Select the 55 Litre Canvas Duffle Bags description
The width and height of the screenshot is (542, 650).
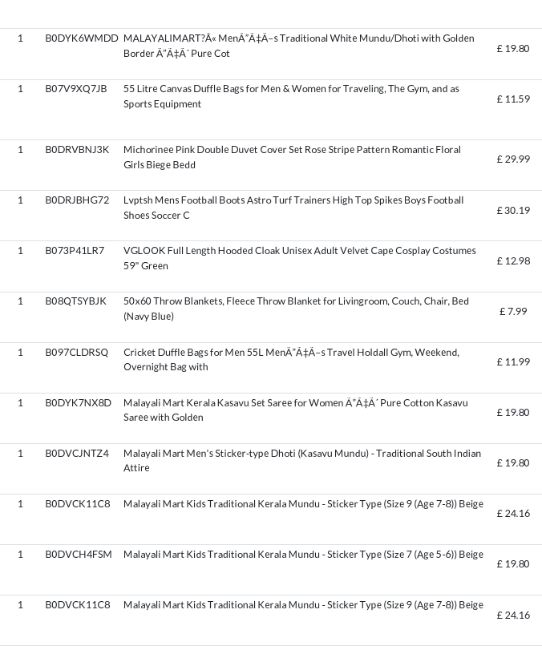coord(291,96)
